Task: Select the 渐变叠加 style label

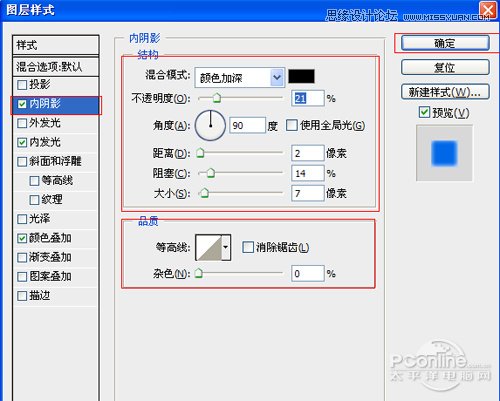Action: (50, 257)
